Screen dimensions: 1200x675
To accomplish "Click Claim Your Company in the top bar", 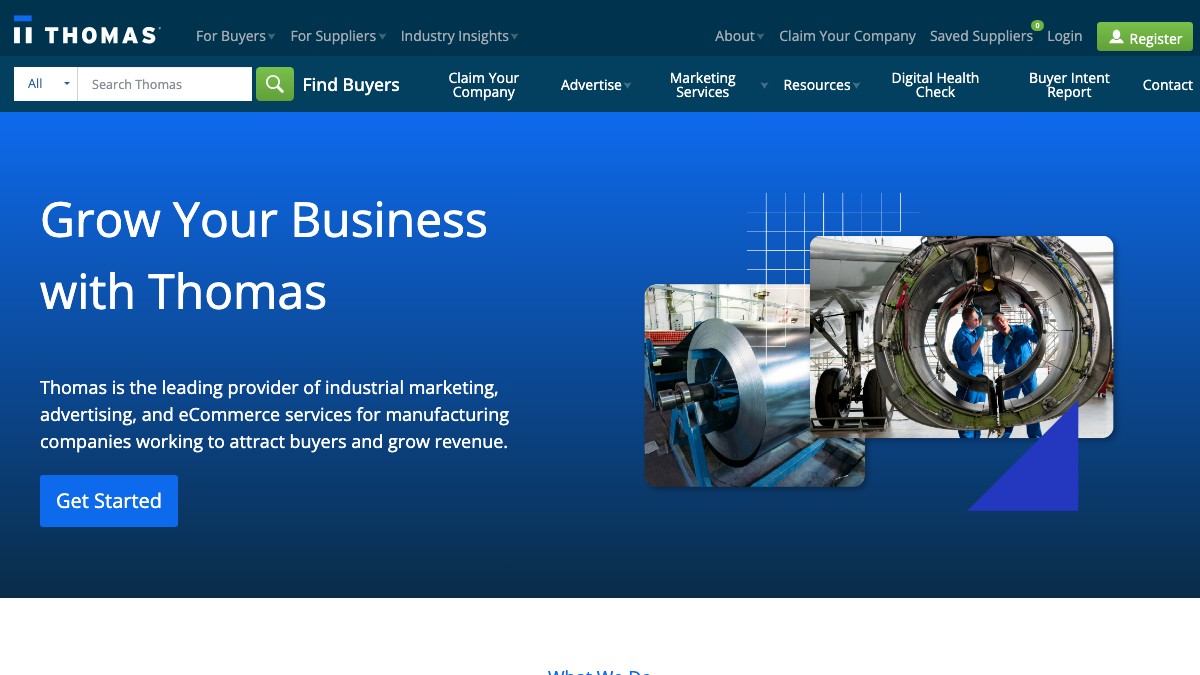I will (x=847, y=36).
